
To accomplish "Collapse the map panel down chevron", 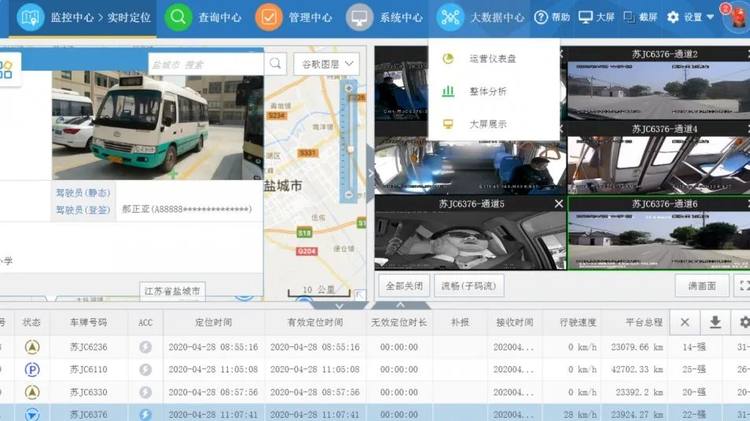I will (x=339, y=306).
